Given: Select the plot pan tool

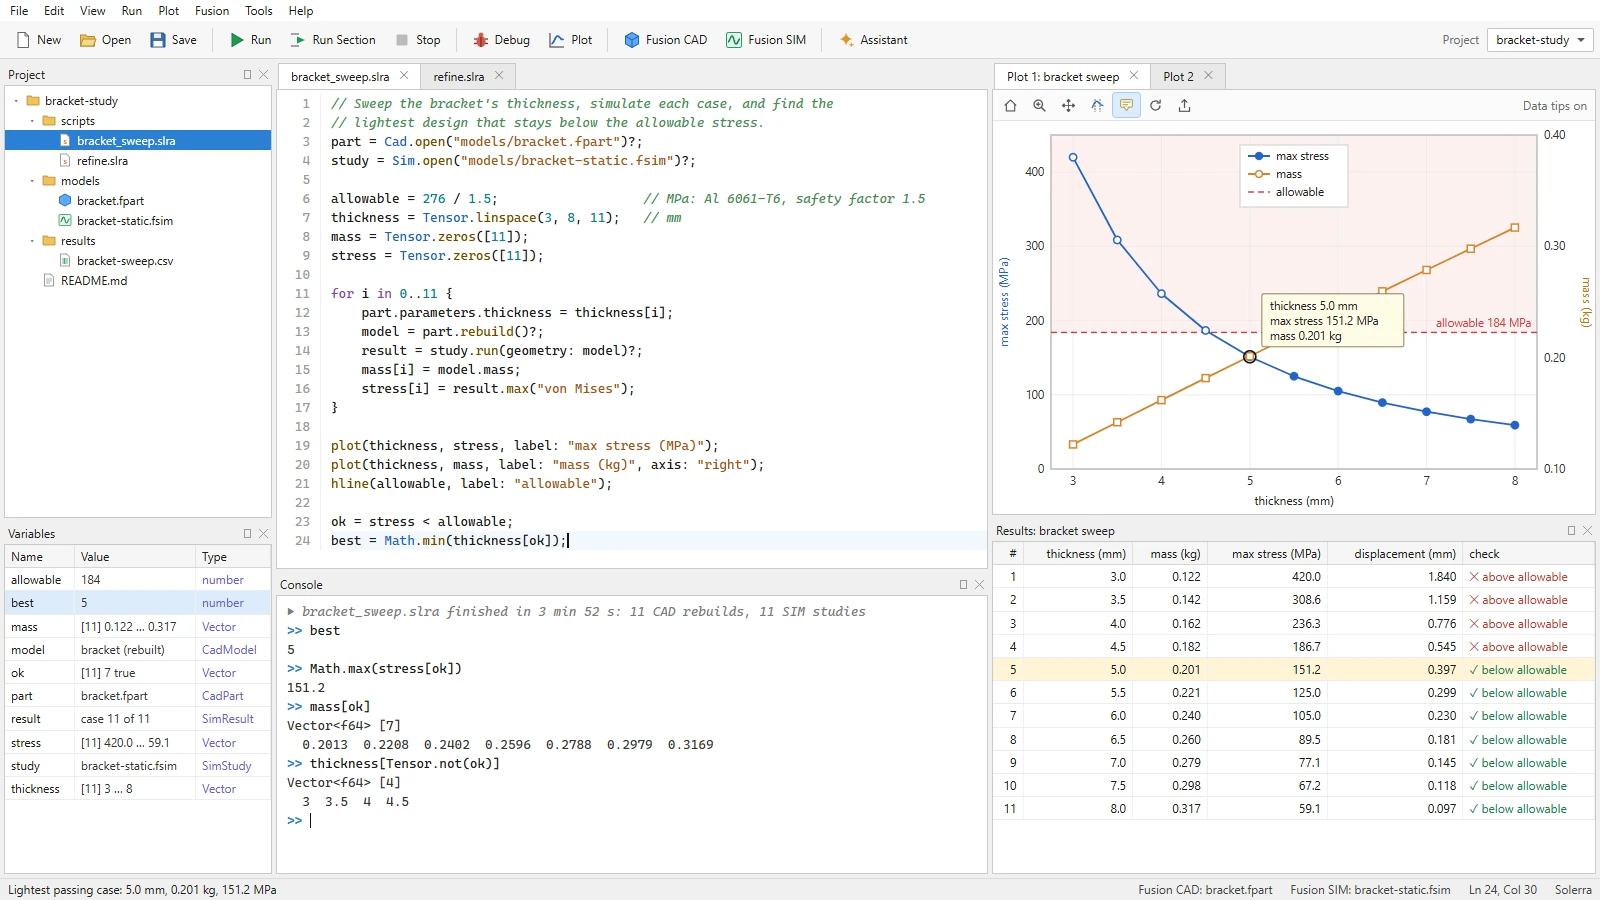Looking at the screenshot, I should [1068, 106].
